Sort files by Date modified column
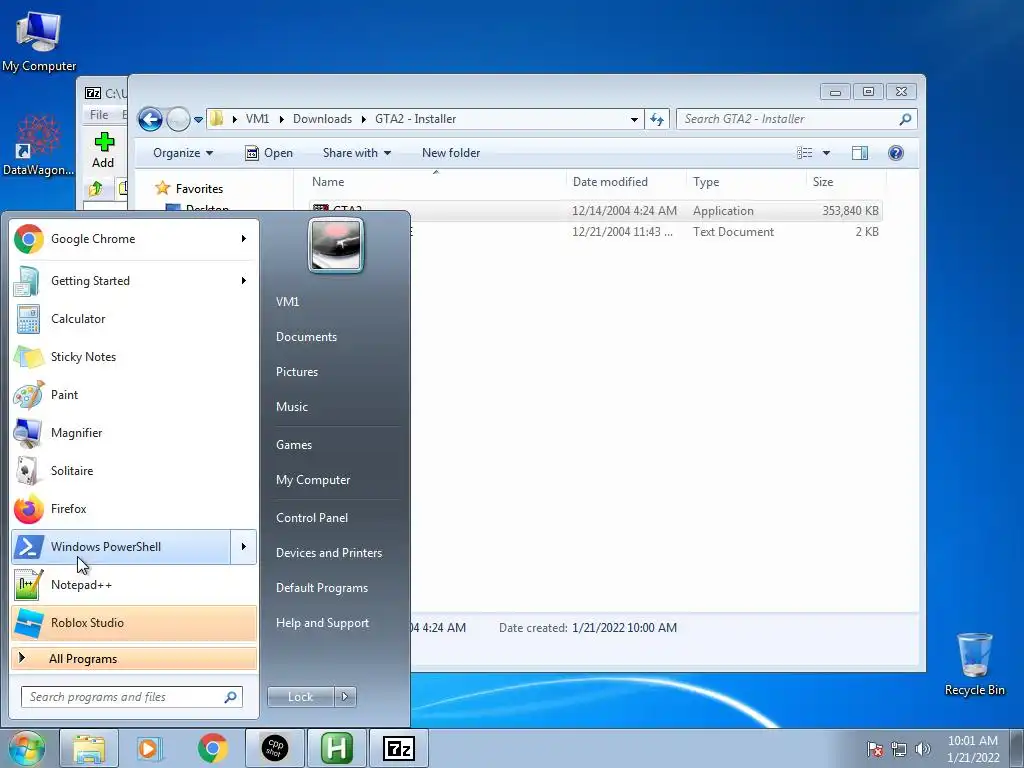The width and height of the screenshot is (1024, 768). coord(626,182)
